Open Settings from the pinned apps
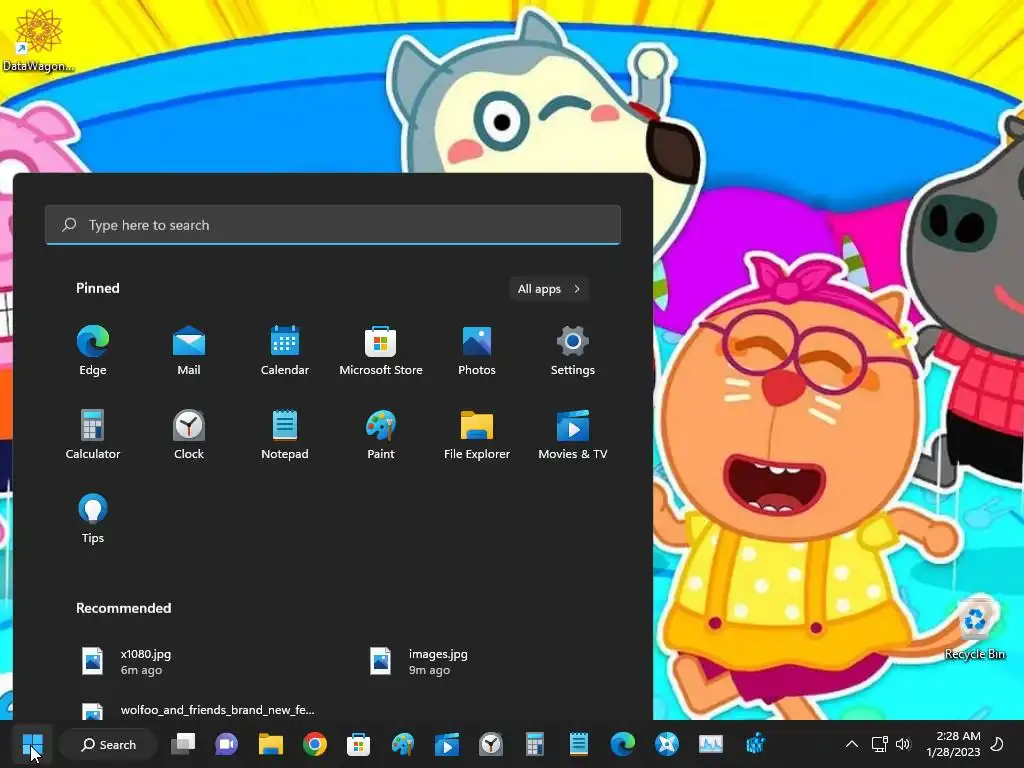Viewport: 1024px width, 768px height. 573,351
